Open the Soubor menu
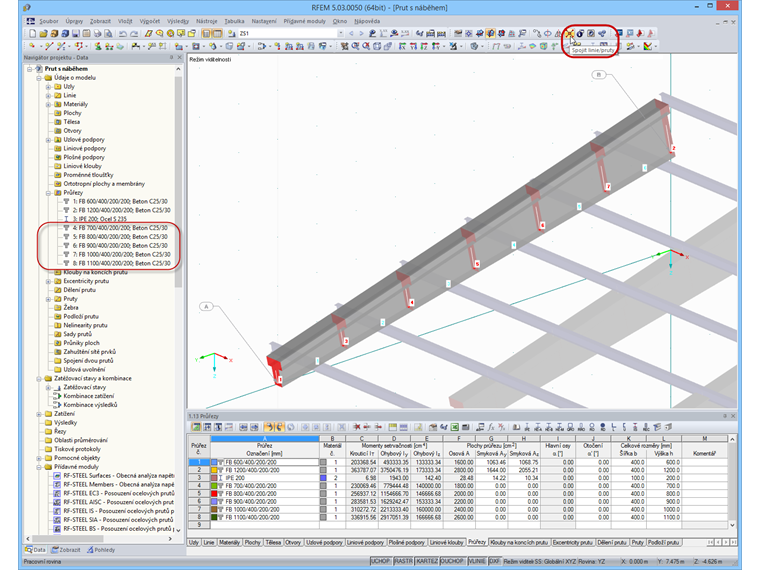Image resolution: width=760 pixels, height=570 pixels. (48, 21)
